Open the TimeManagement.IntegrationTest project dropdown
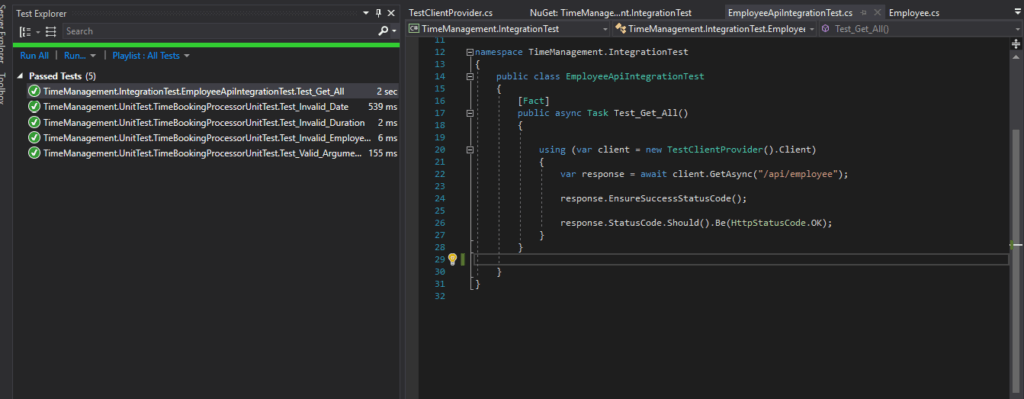This screenshot has width=1024, height=399. point(507,29)
